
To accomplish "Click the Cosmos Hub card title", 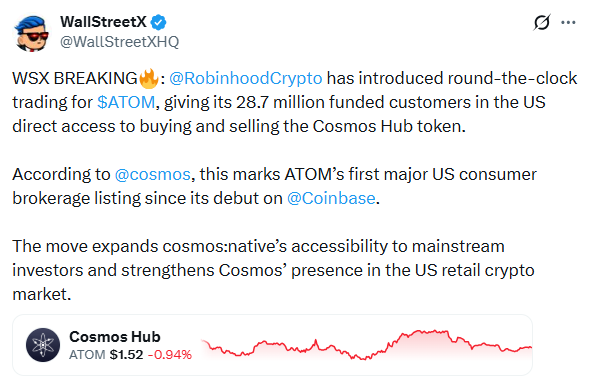I will point(115,337).
